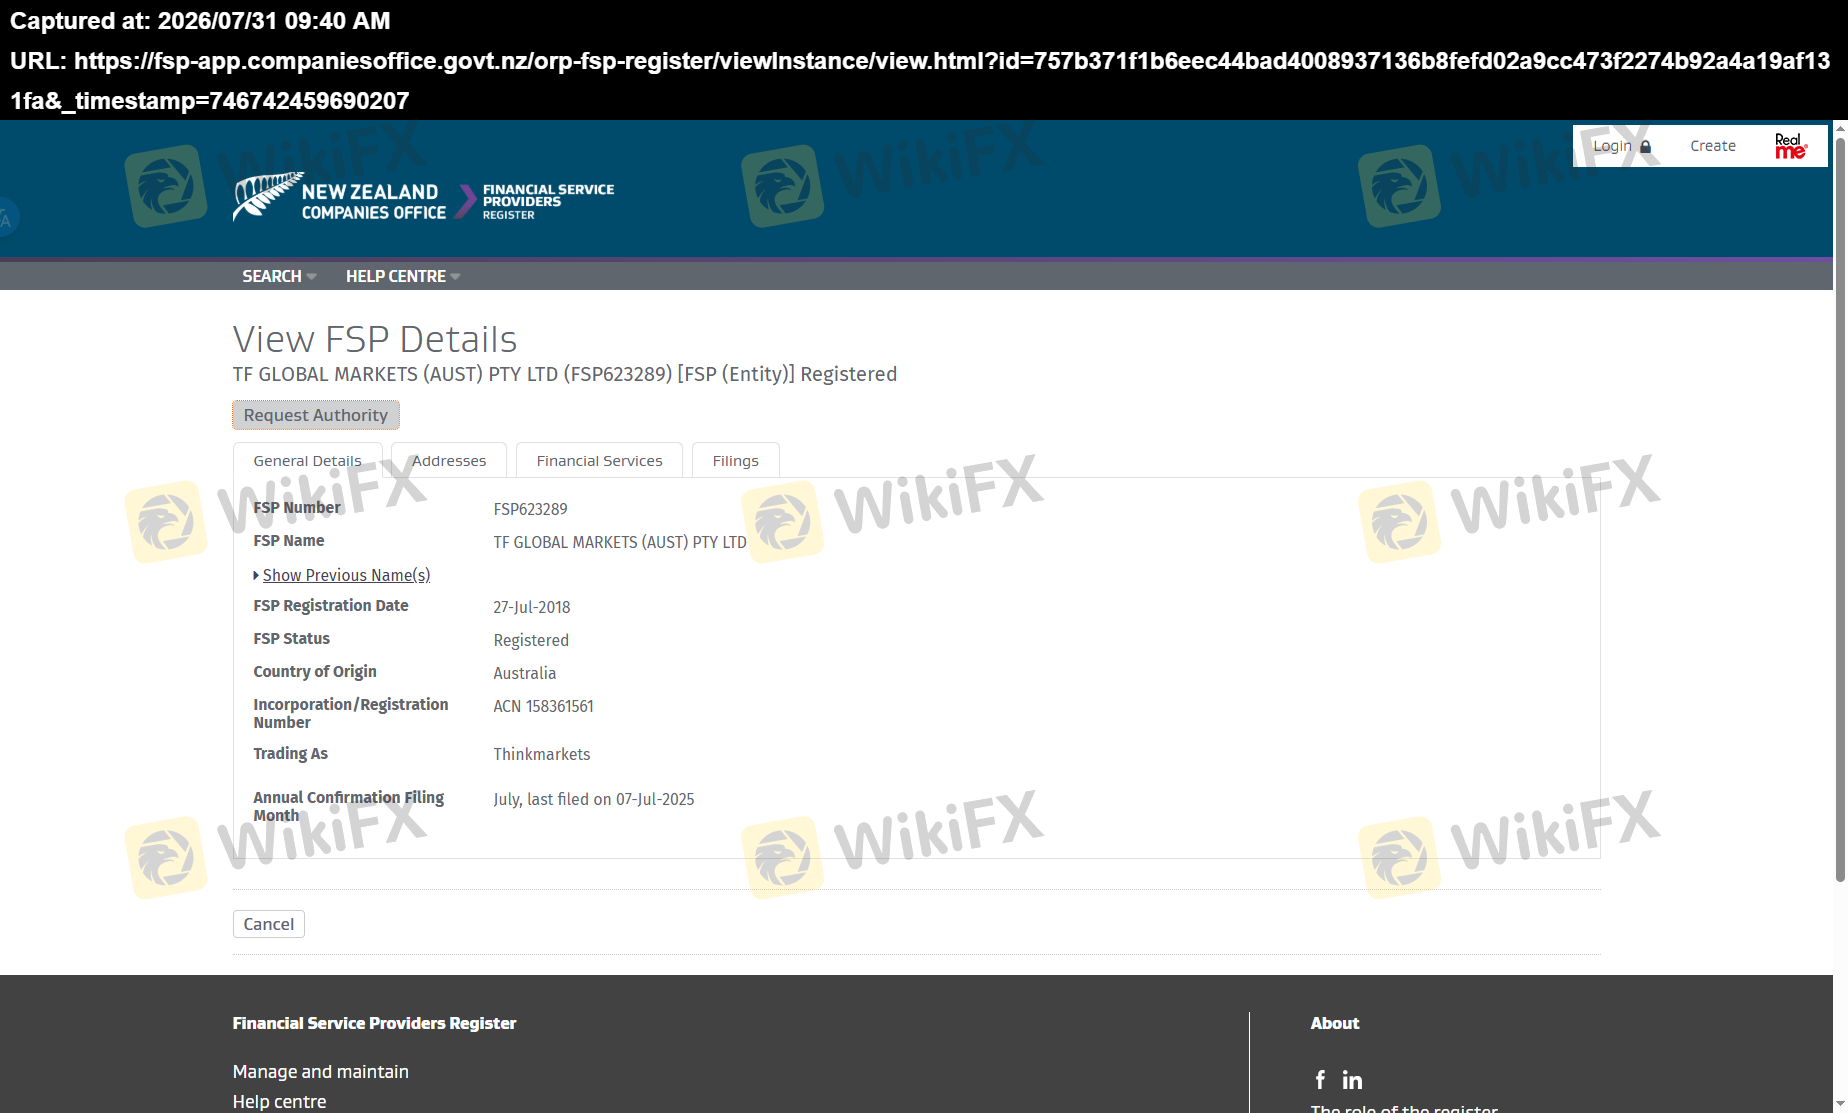Open the RealMe logo link
The height and width of the screenshot is (1113, 1848).
pos(1790,146)
